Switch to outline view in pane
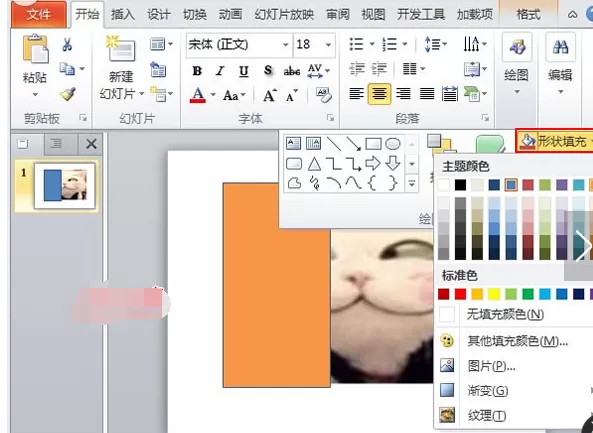This screenshot has width=593, height=433. [x=57, y=144]
